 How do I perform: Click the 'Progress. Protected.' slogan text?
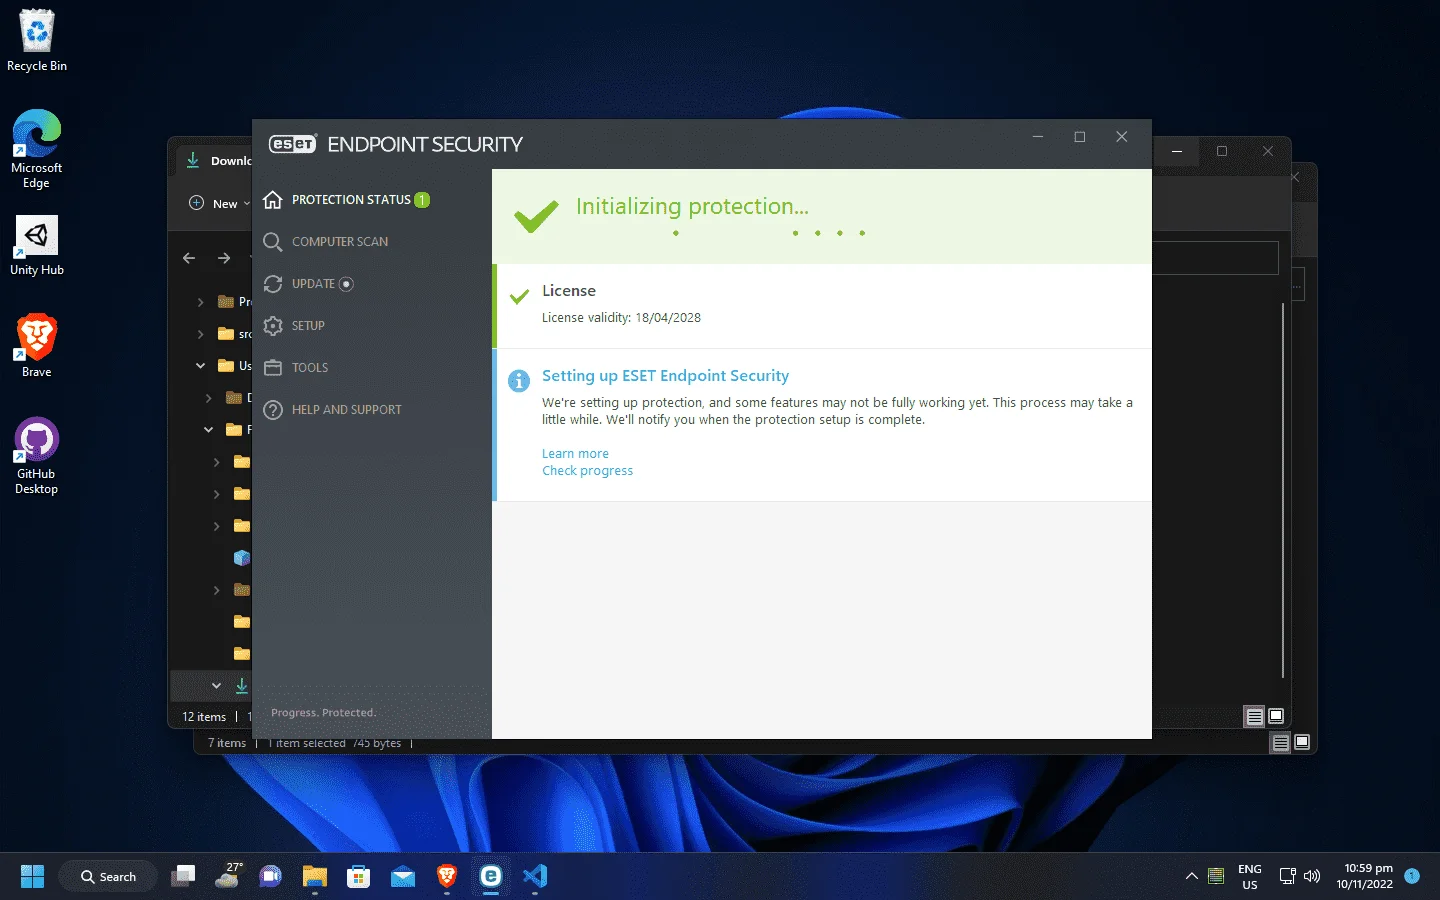pos(323,713)
